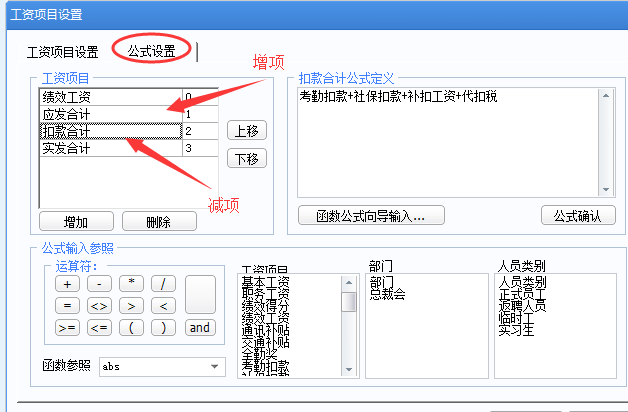
Task: Click the 下移 move down button
Action: (x=246, y=159)
